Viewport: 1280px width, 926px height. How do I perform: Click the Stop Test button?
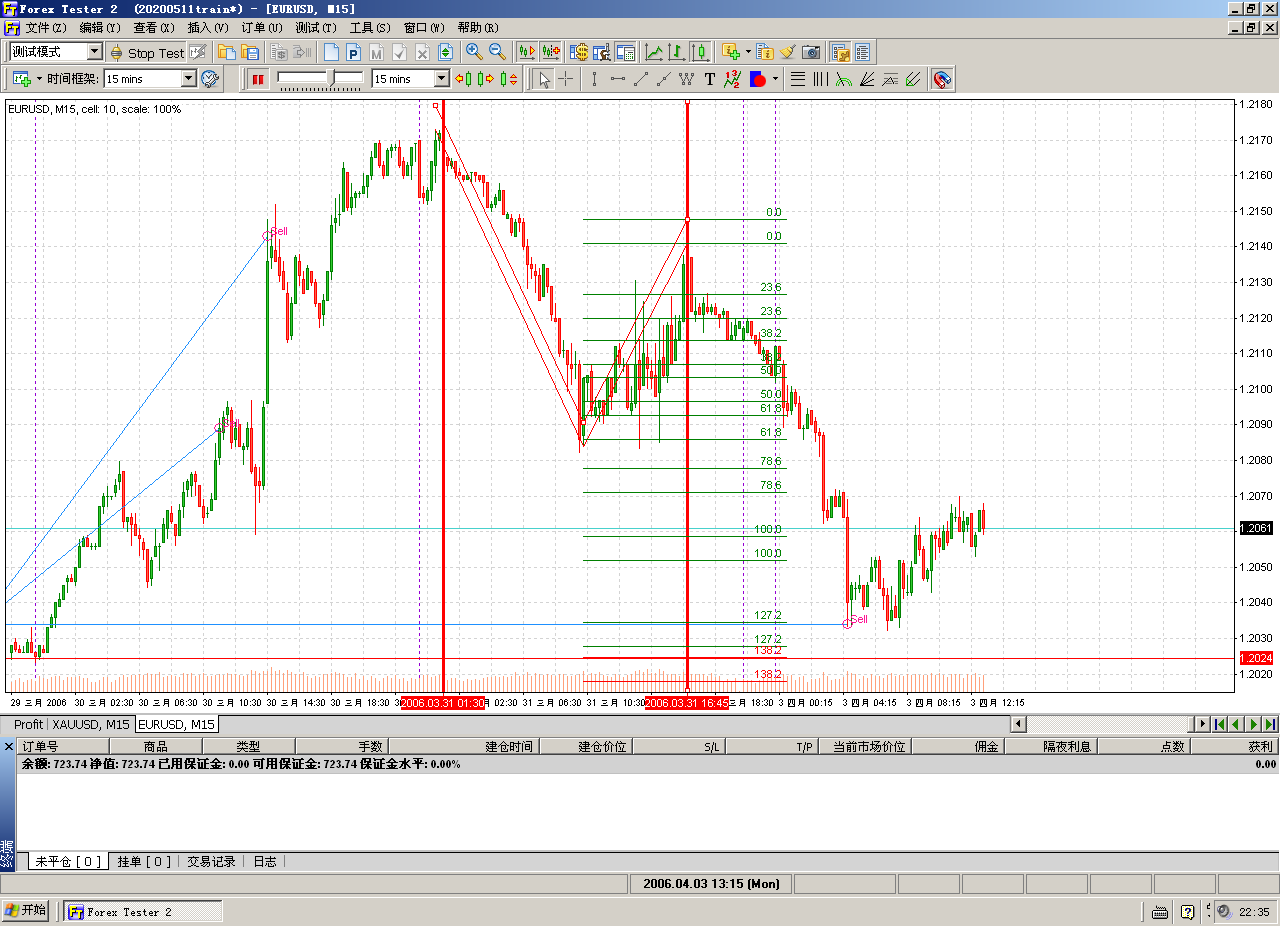pos(147,53)
